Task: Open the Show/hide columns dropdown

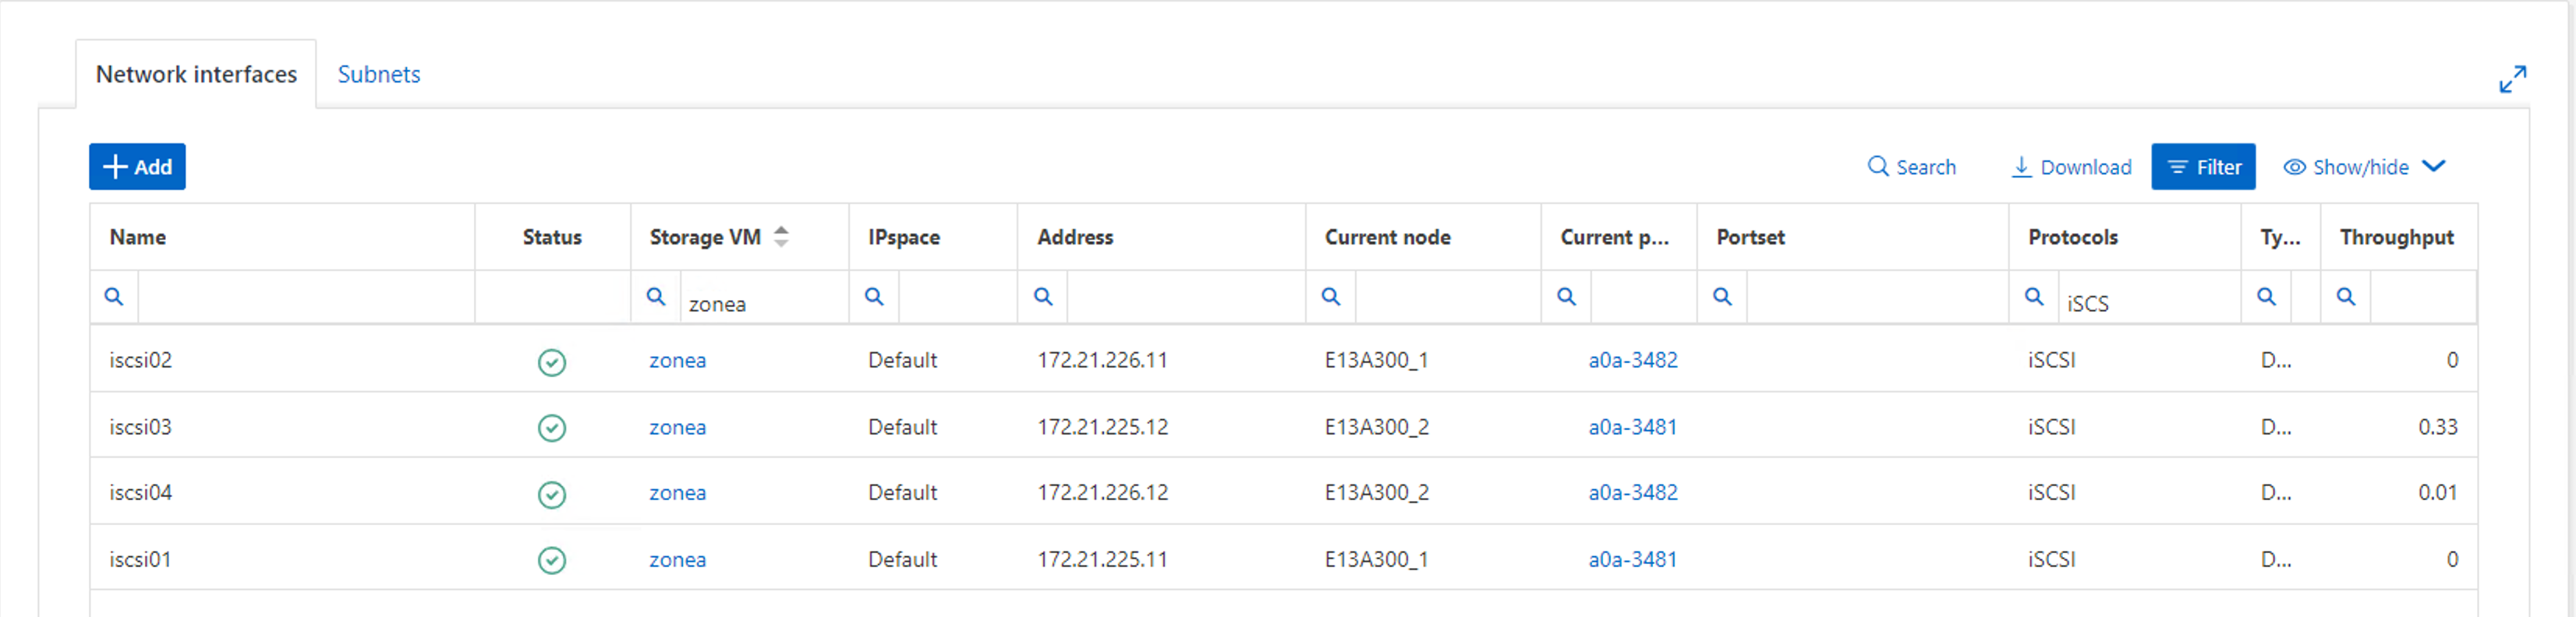Action: [x=2364, y=167]
